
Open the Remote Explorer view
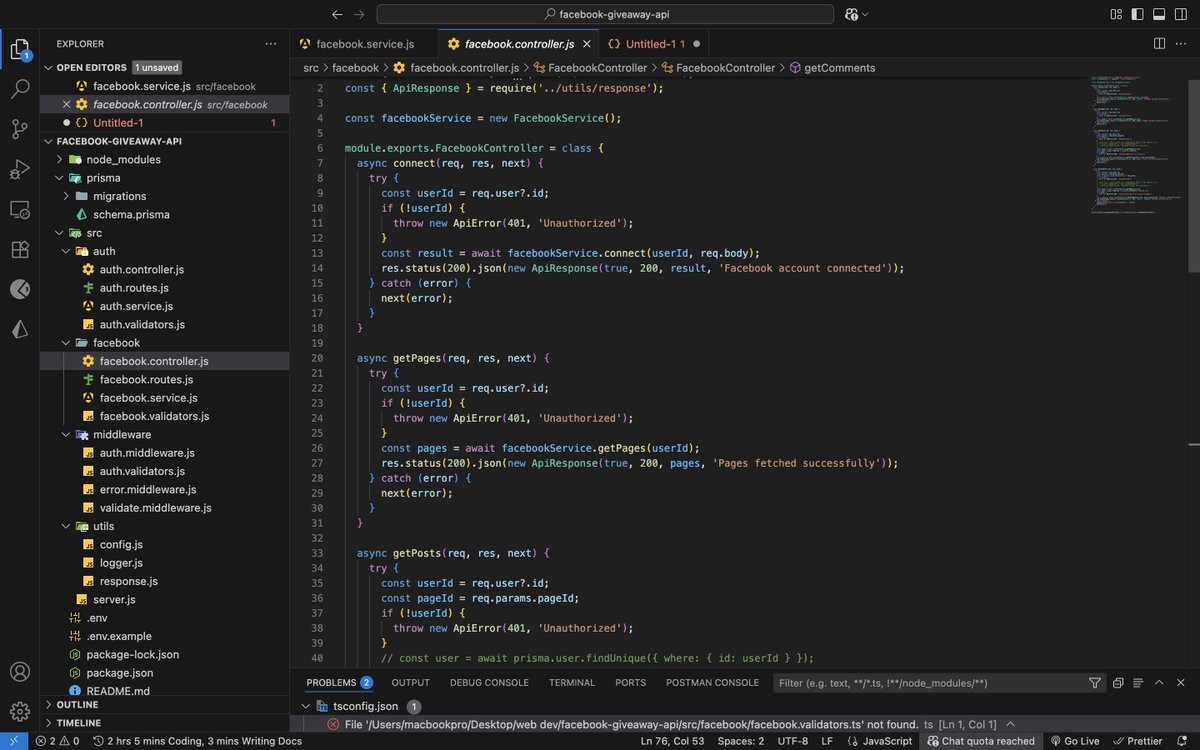[20, 209]
